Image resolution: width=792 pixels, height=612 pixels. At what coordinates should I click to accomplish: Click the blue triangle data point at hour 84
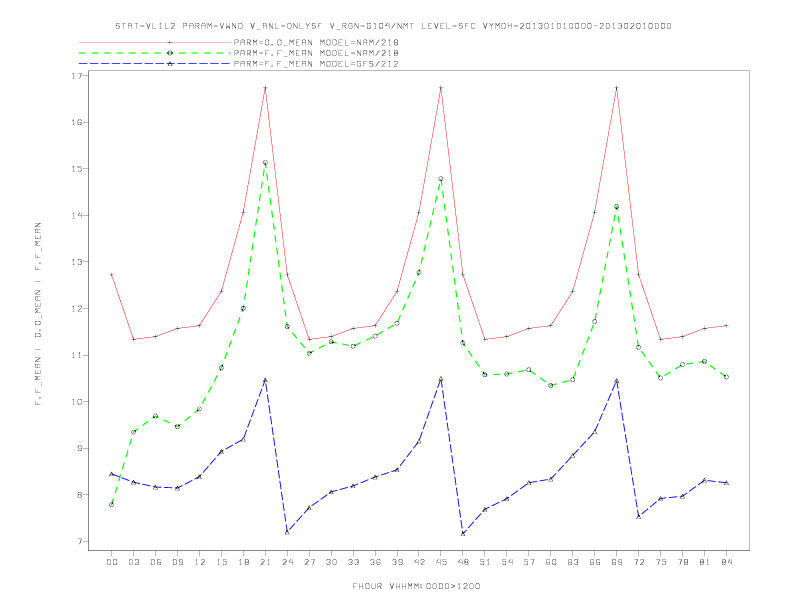tap(726, 483)
